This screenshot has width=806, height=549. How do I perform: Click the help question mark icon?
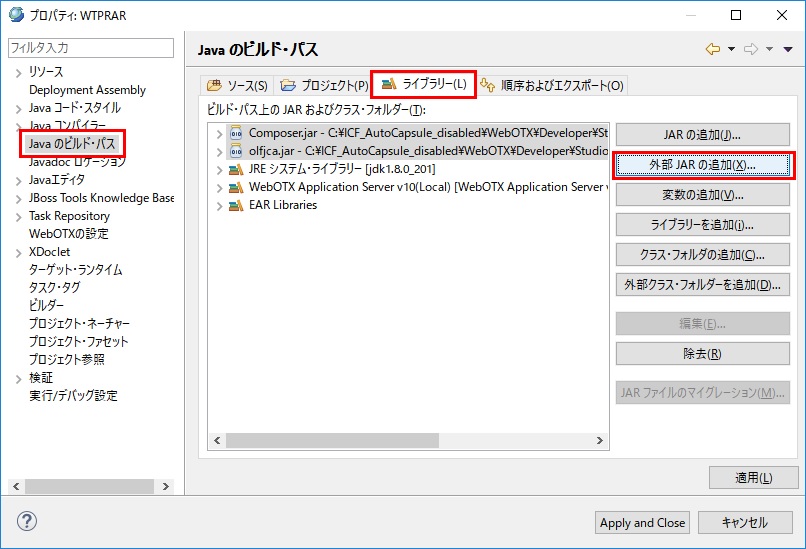click(28, 521)
